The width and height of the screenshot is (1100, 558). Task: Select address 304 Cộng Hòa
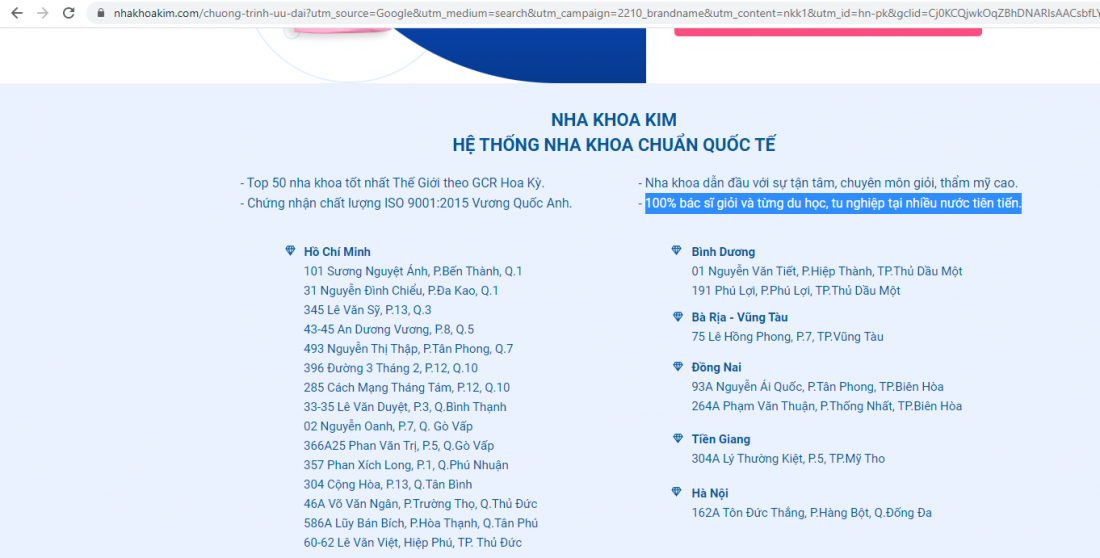point(388,484)
